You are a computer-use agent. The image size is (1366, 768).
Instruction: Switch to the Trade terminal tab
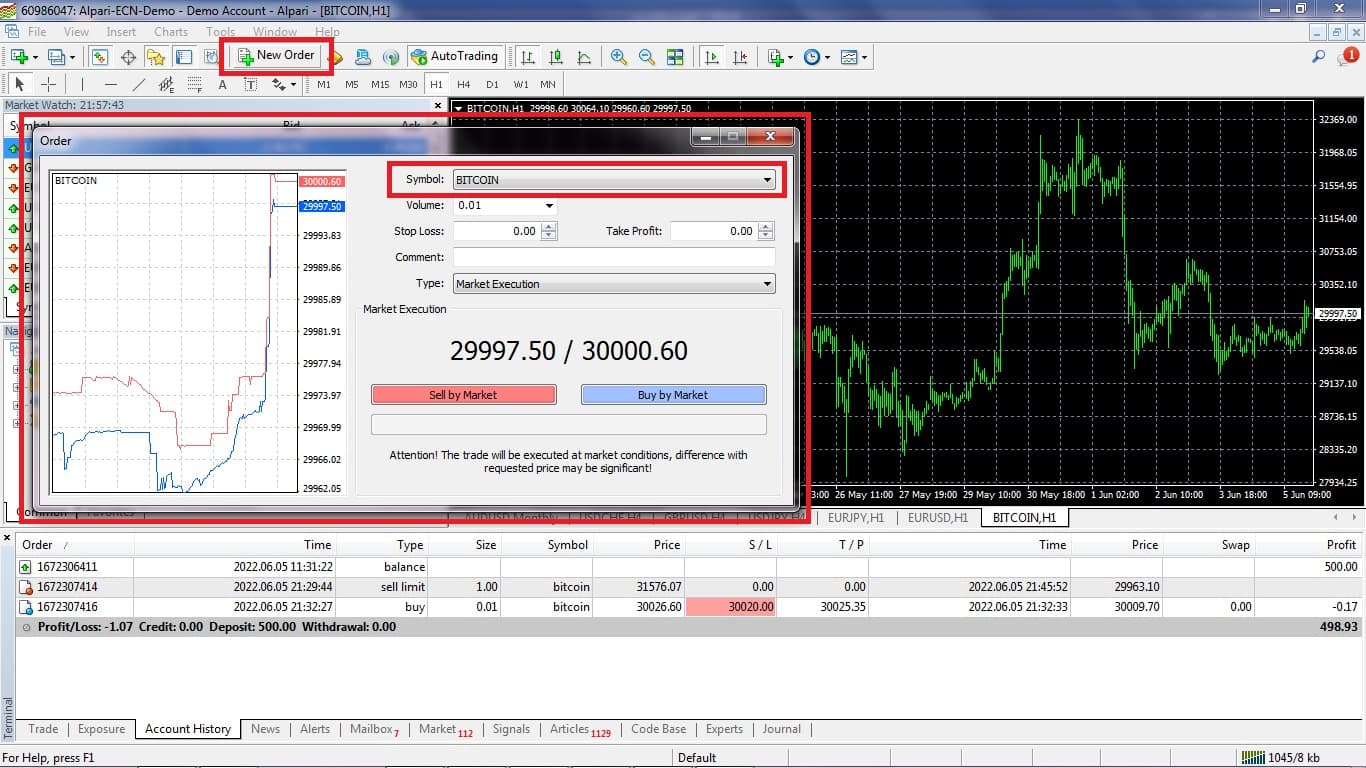43,729
